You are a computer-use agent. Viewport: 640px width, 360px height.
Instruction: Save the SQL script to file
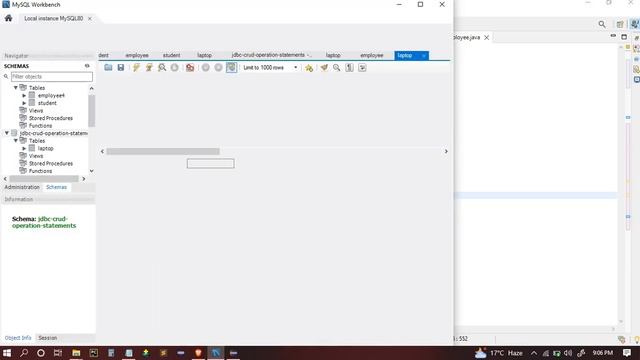[x=121, y=68]
